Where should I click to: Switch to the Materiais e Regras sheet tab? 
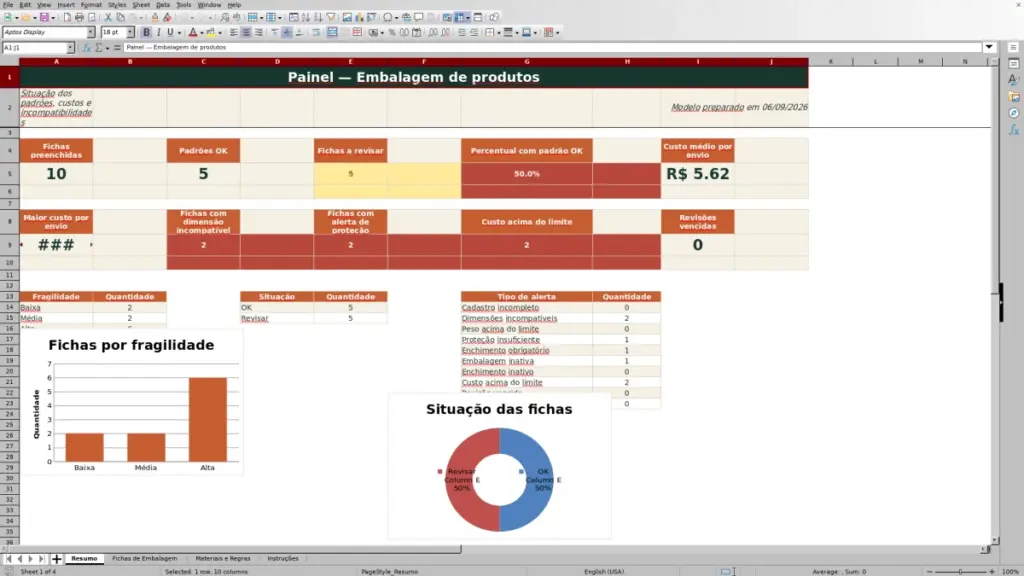[223, 559]
